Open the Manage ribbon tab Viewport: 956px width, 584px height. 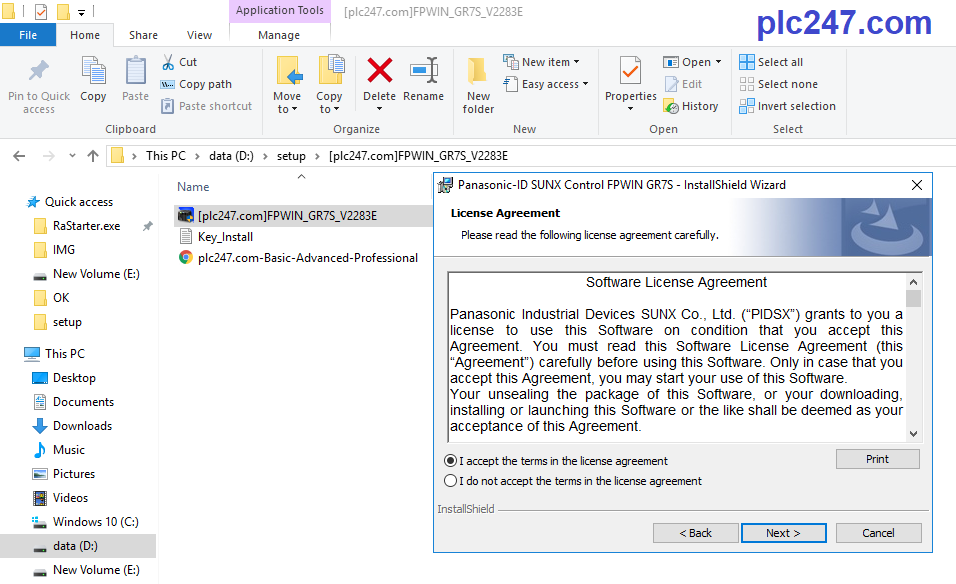[x=279, y=35]
